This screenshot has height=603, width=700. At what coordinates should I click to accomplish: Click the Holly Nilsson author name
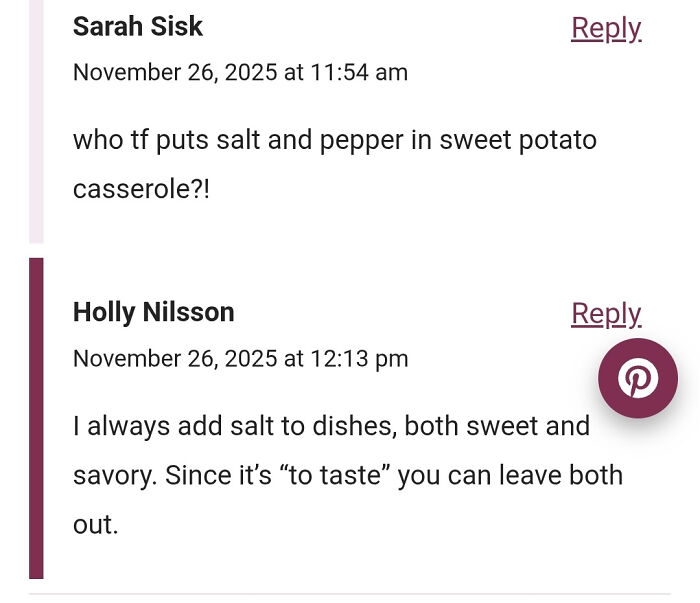(x=153, y=312)
